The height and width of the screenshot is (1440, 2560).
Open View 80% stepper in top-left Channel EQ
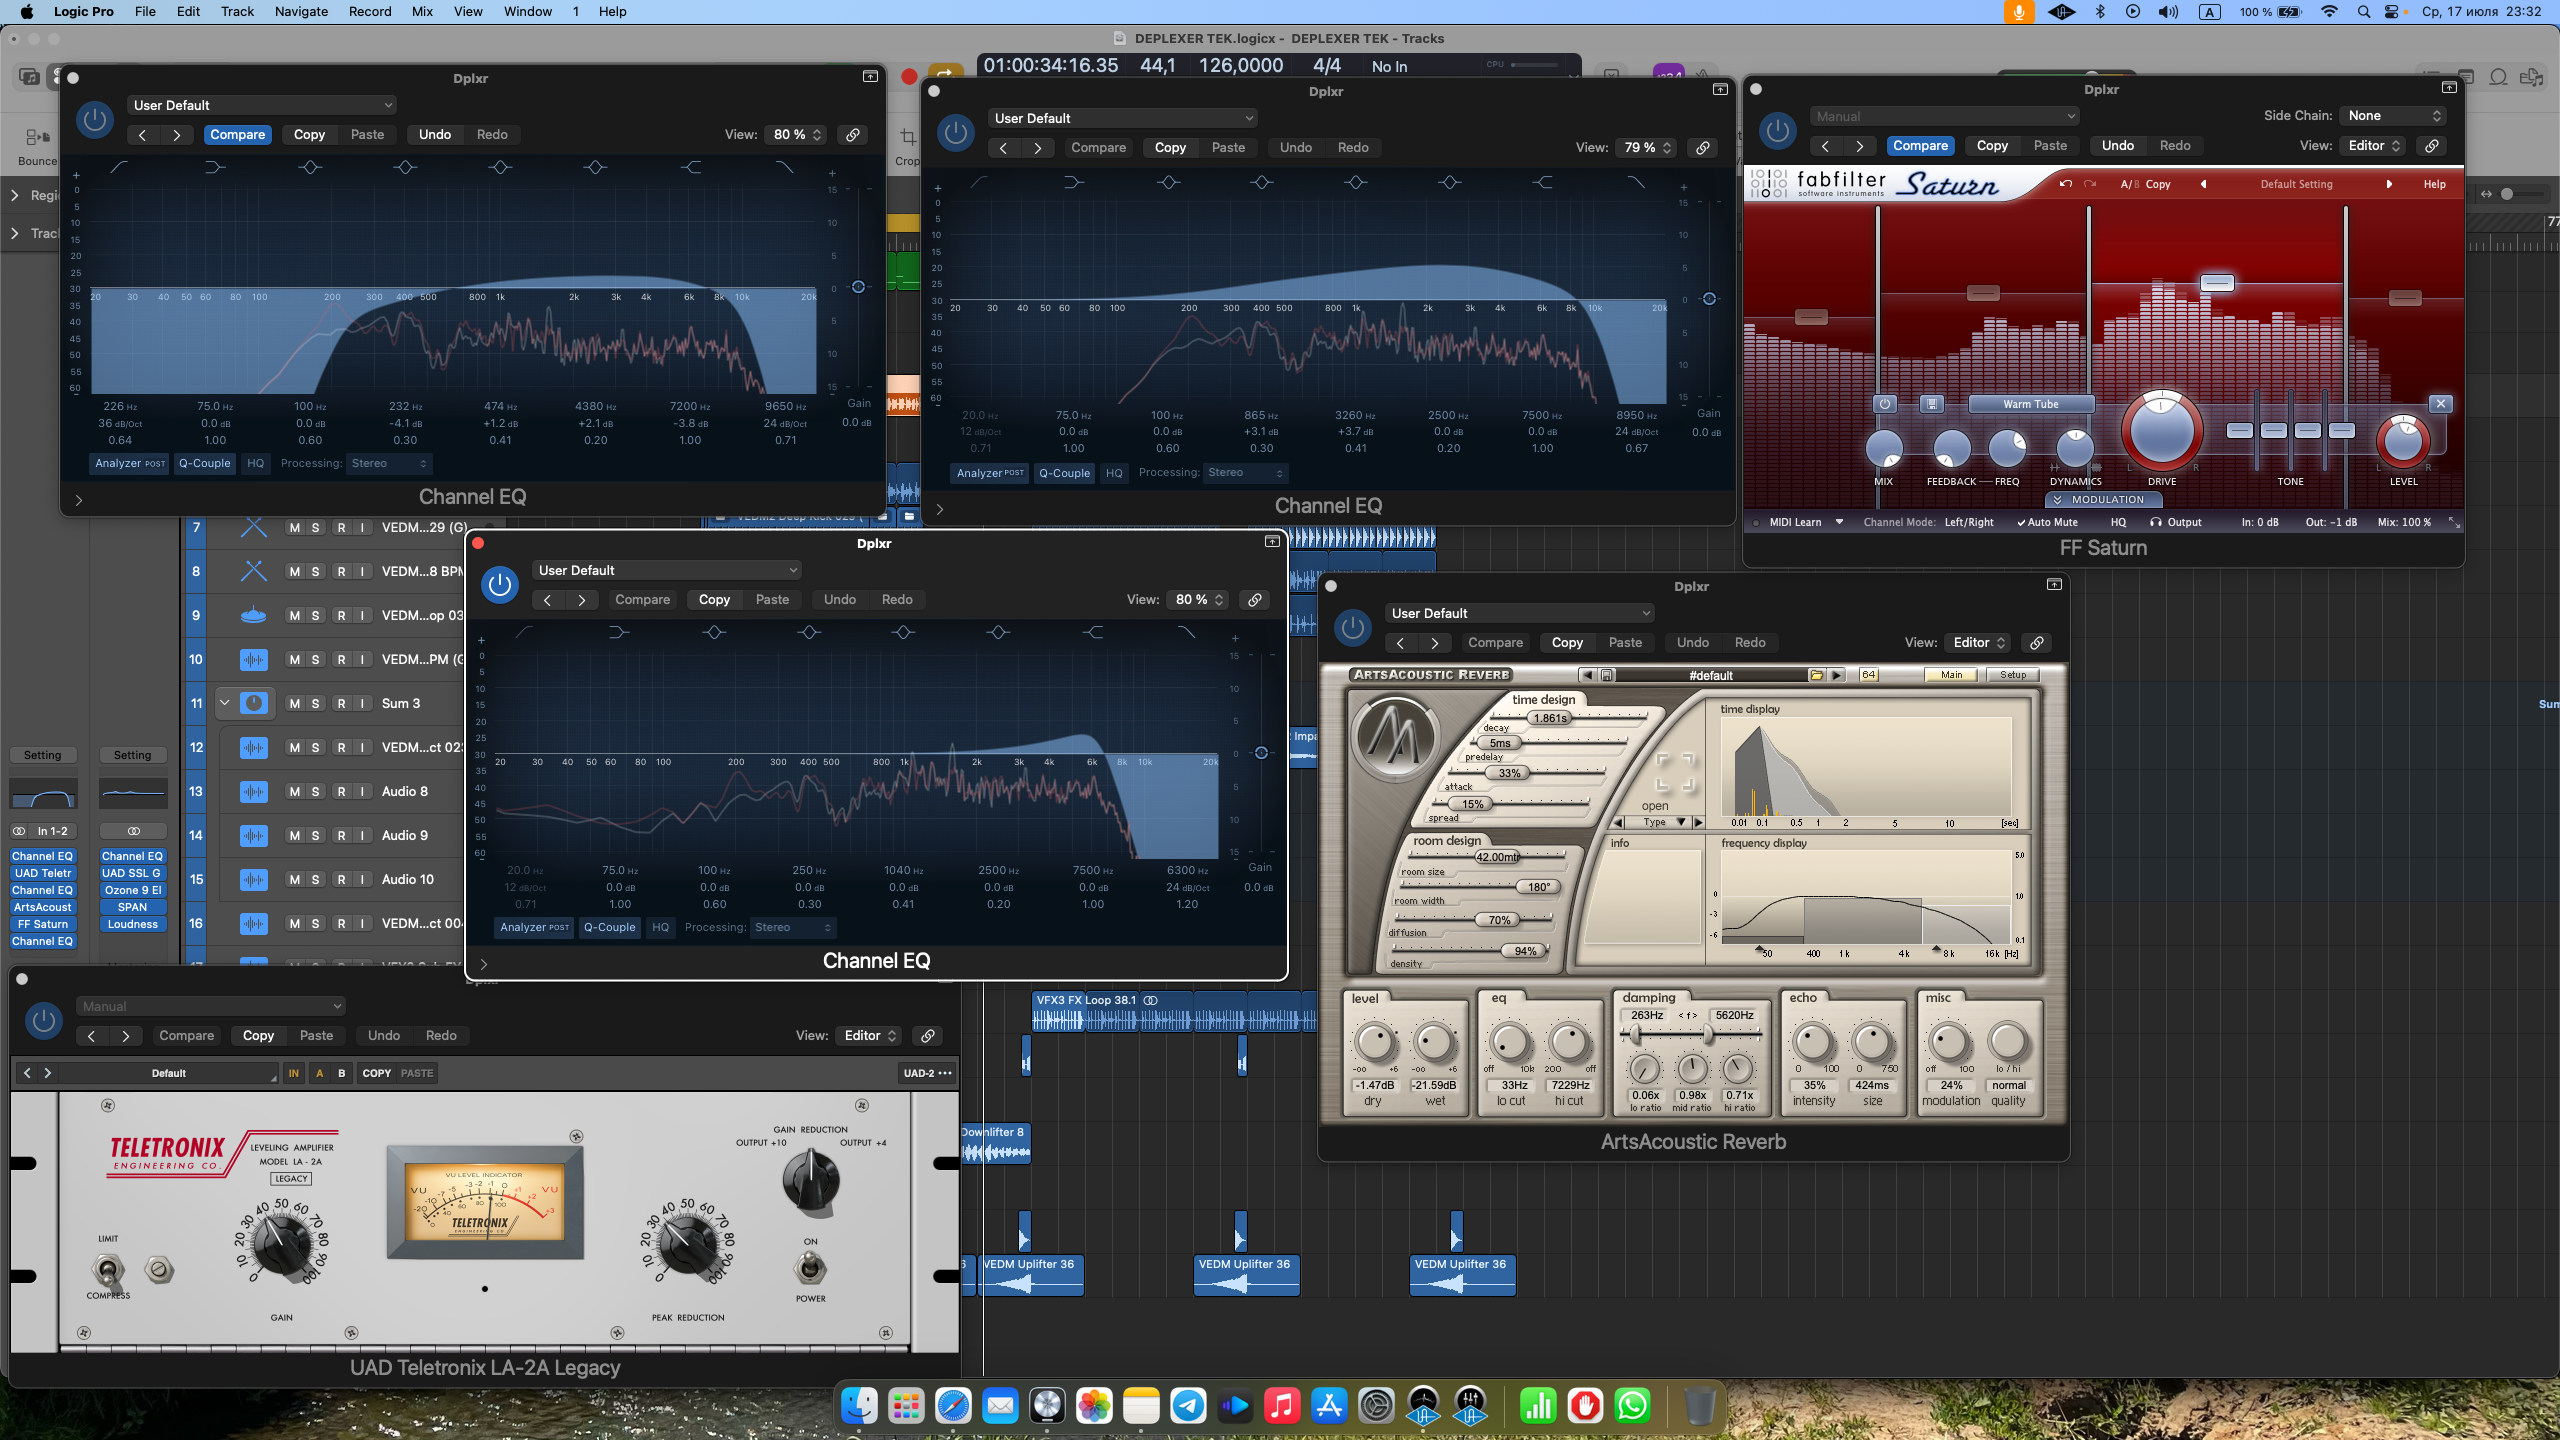point(797,134)
